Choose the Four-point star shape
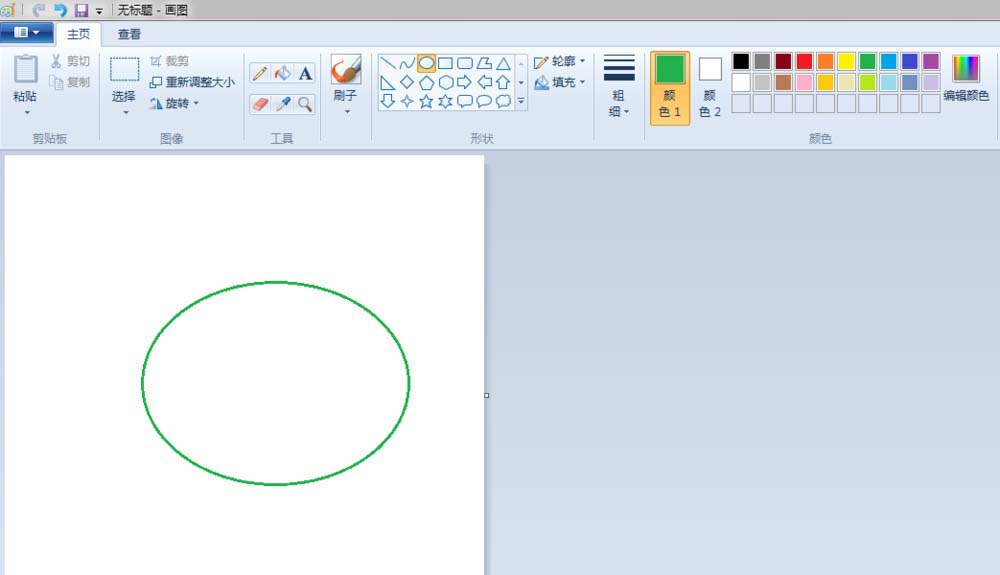This screenshot has width=1000, height=575. (x=407, y=101)
